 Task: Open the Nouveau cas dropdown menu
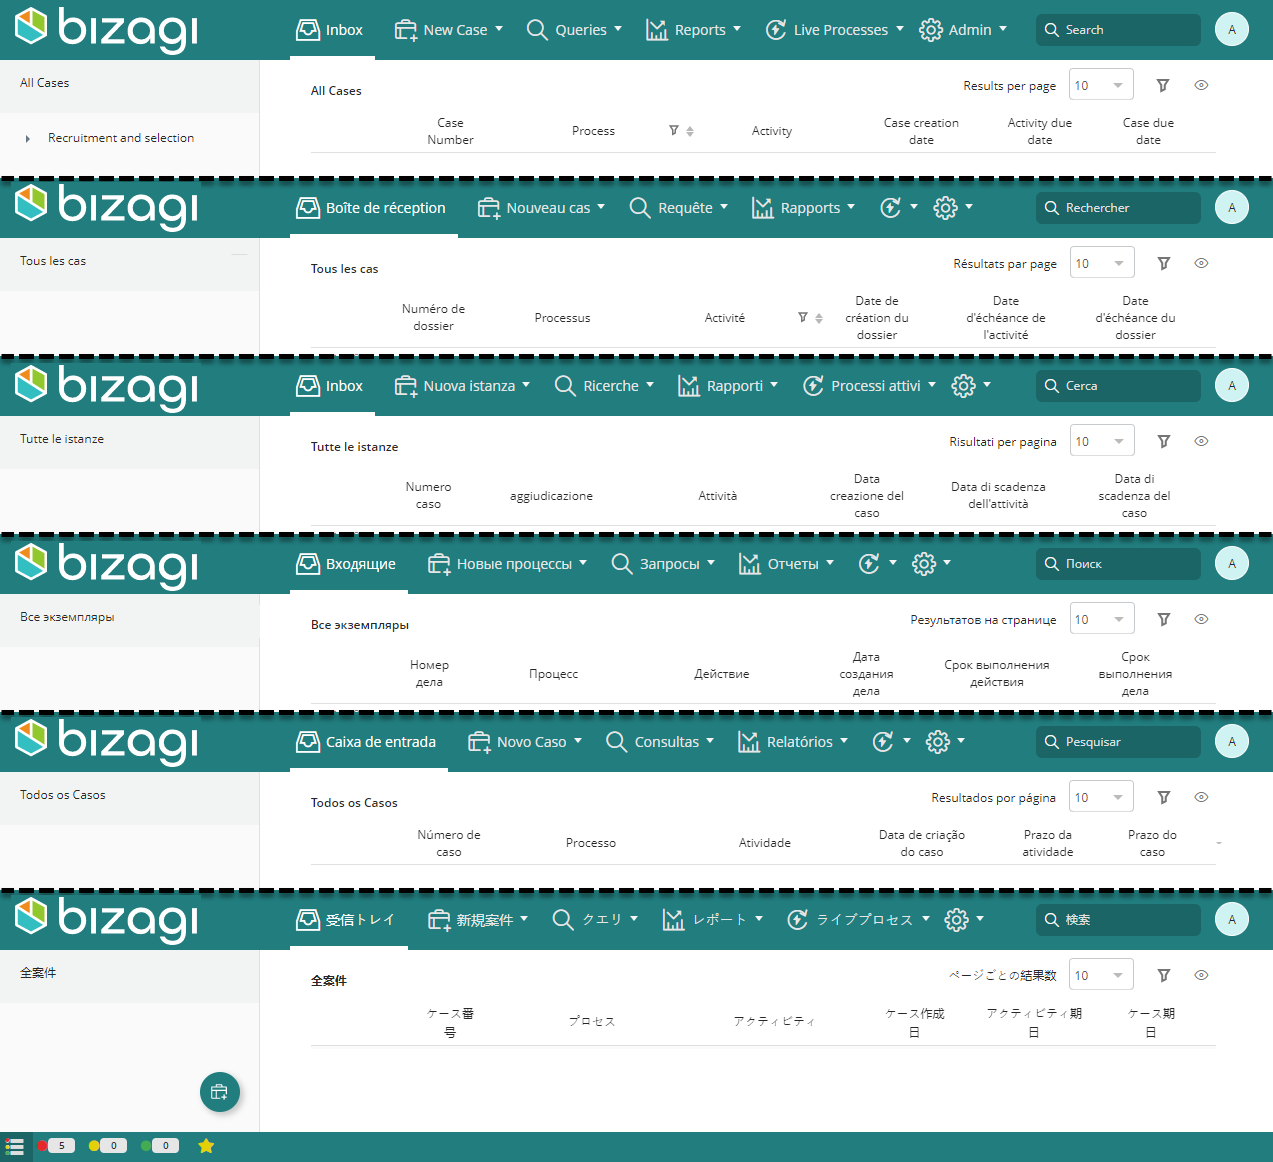tap(541, 208)
